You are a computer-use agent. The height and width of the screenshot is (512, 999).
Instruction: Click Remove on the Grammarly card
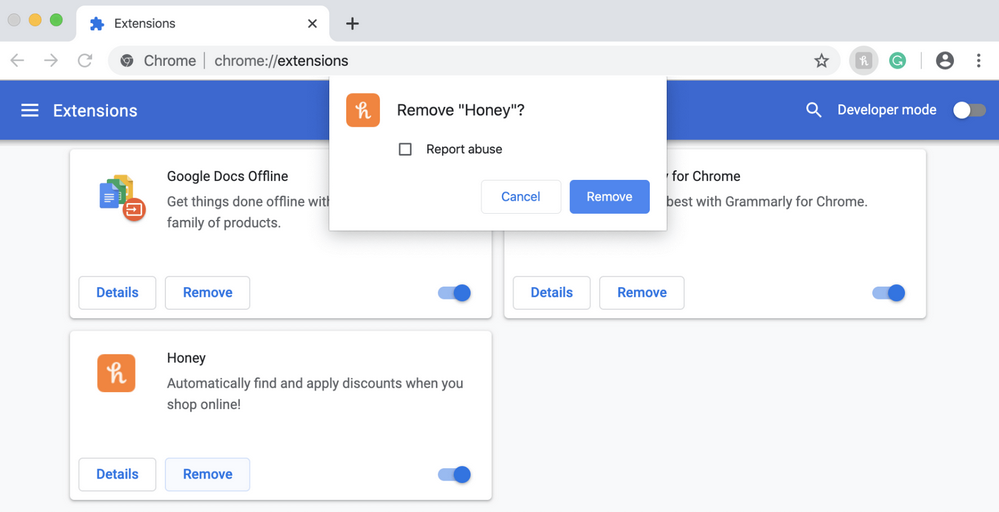pos(642,293)
